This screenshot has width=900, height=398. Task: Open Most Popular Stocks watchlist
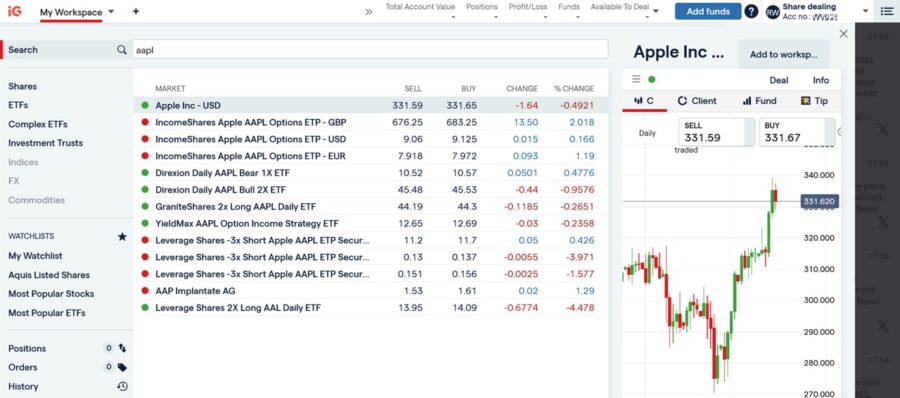51,293
